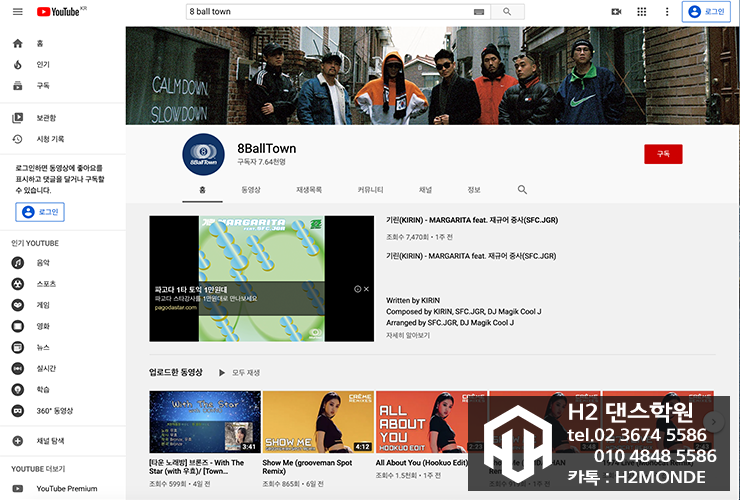Open 보관함 library in sidebar
This screenshot has height=500, width=740.
click(63, 118)
